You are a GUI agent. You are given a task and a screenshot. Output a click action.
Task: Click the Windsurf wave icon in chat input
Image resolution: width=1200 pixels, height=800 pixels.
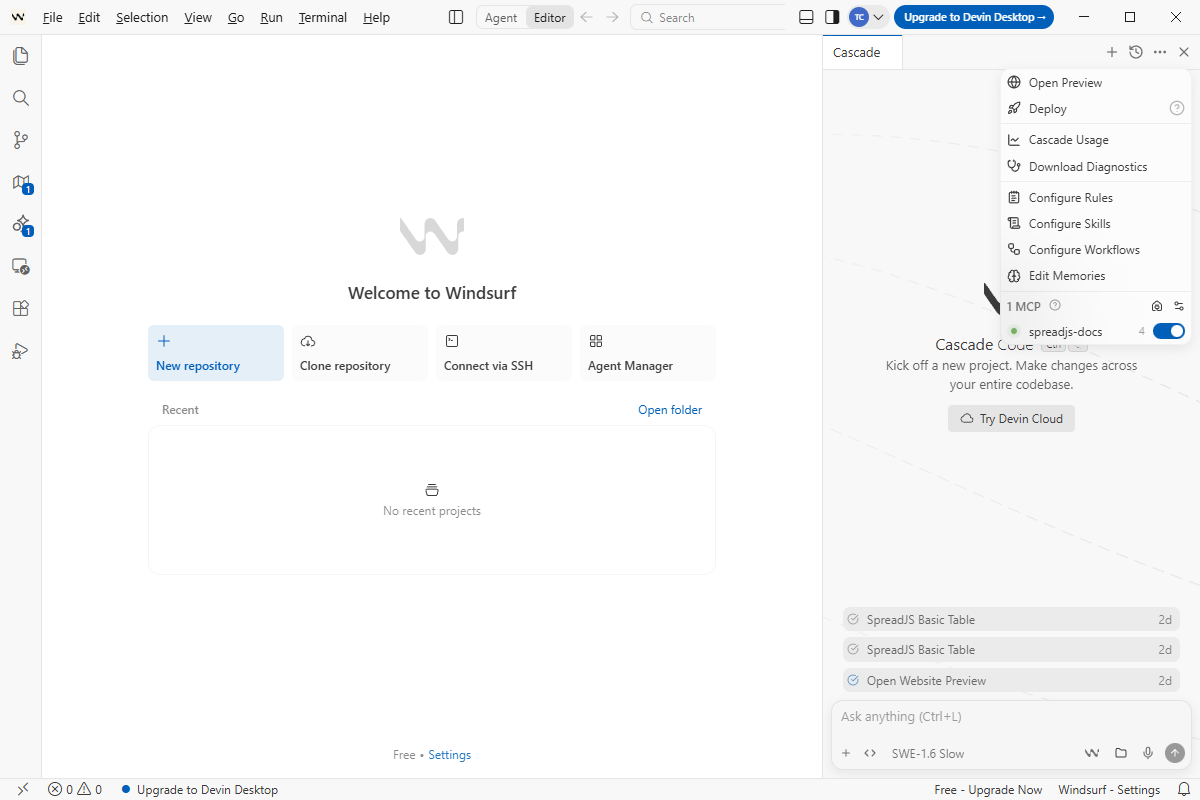[x=1092, y=753]
